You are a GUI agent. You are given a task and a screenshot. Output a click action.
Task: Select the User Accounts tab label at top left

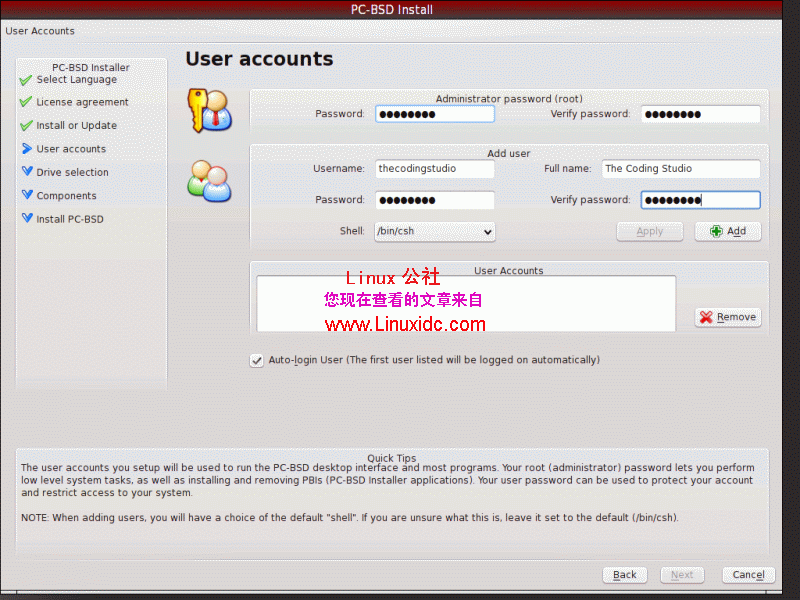pyautogui.click(x=40, y=31)
